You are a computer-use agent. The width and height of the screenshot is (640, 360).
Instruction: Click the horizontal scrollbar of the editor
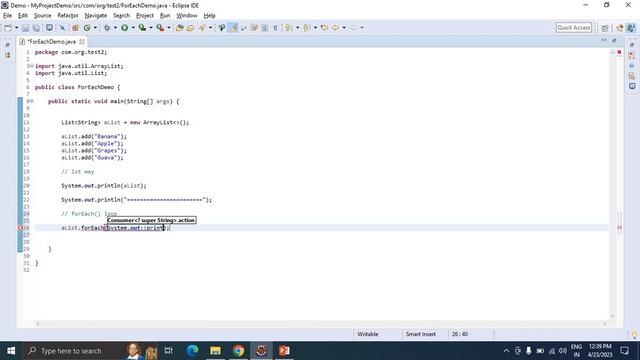click(321, 323)
